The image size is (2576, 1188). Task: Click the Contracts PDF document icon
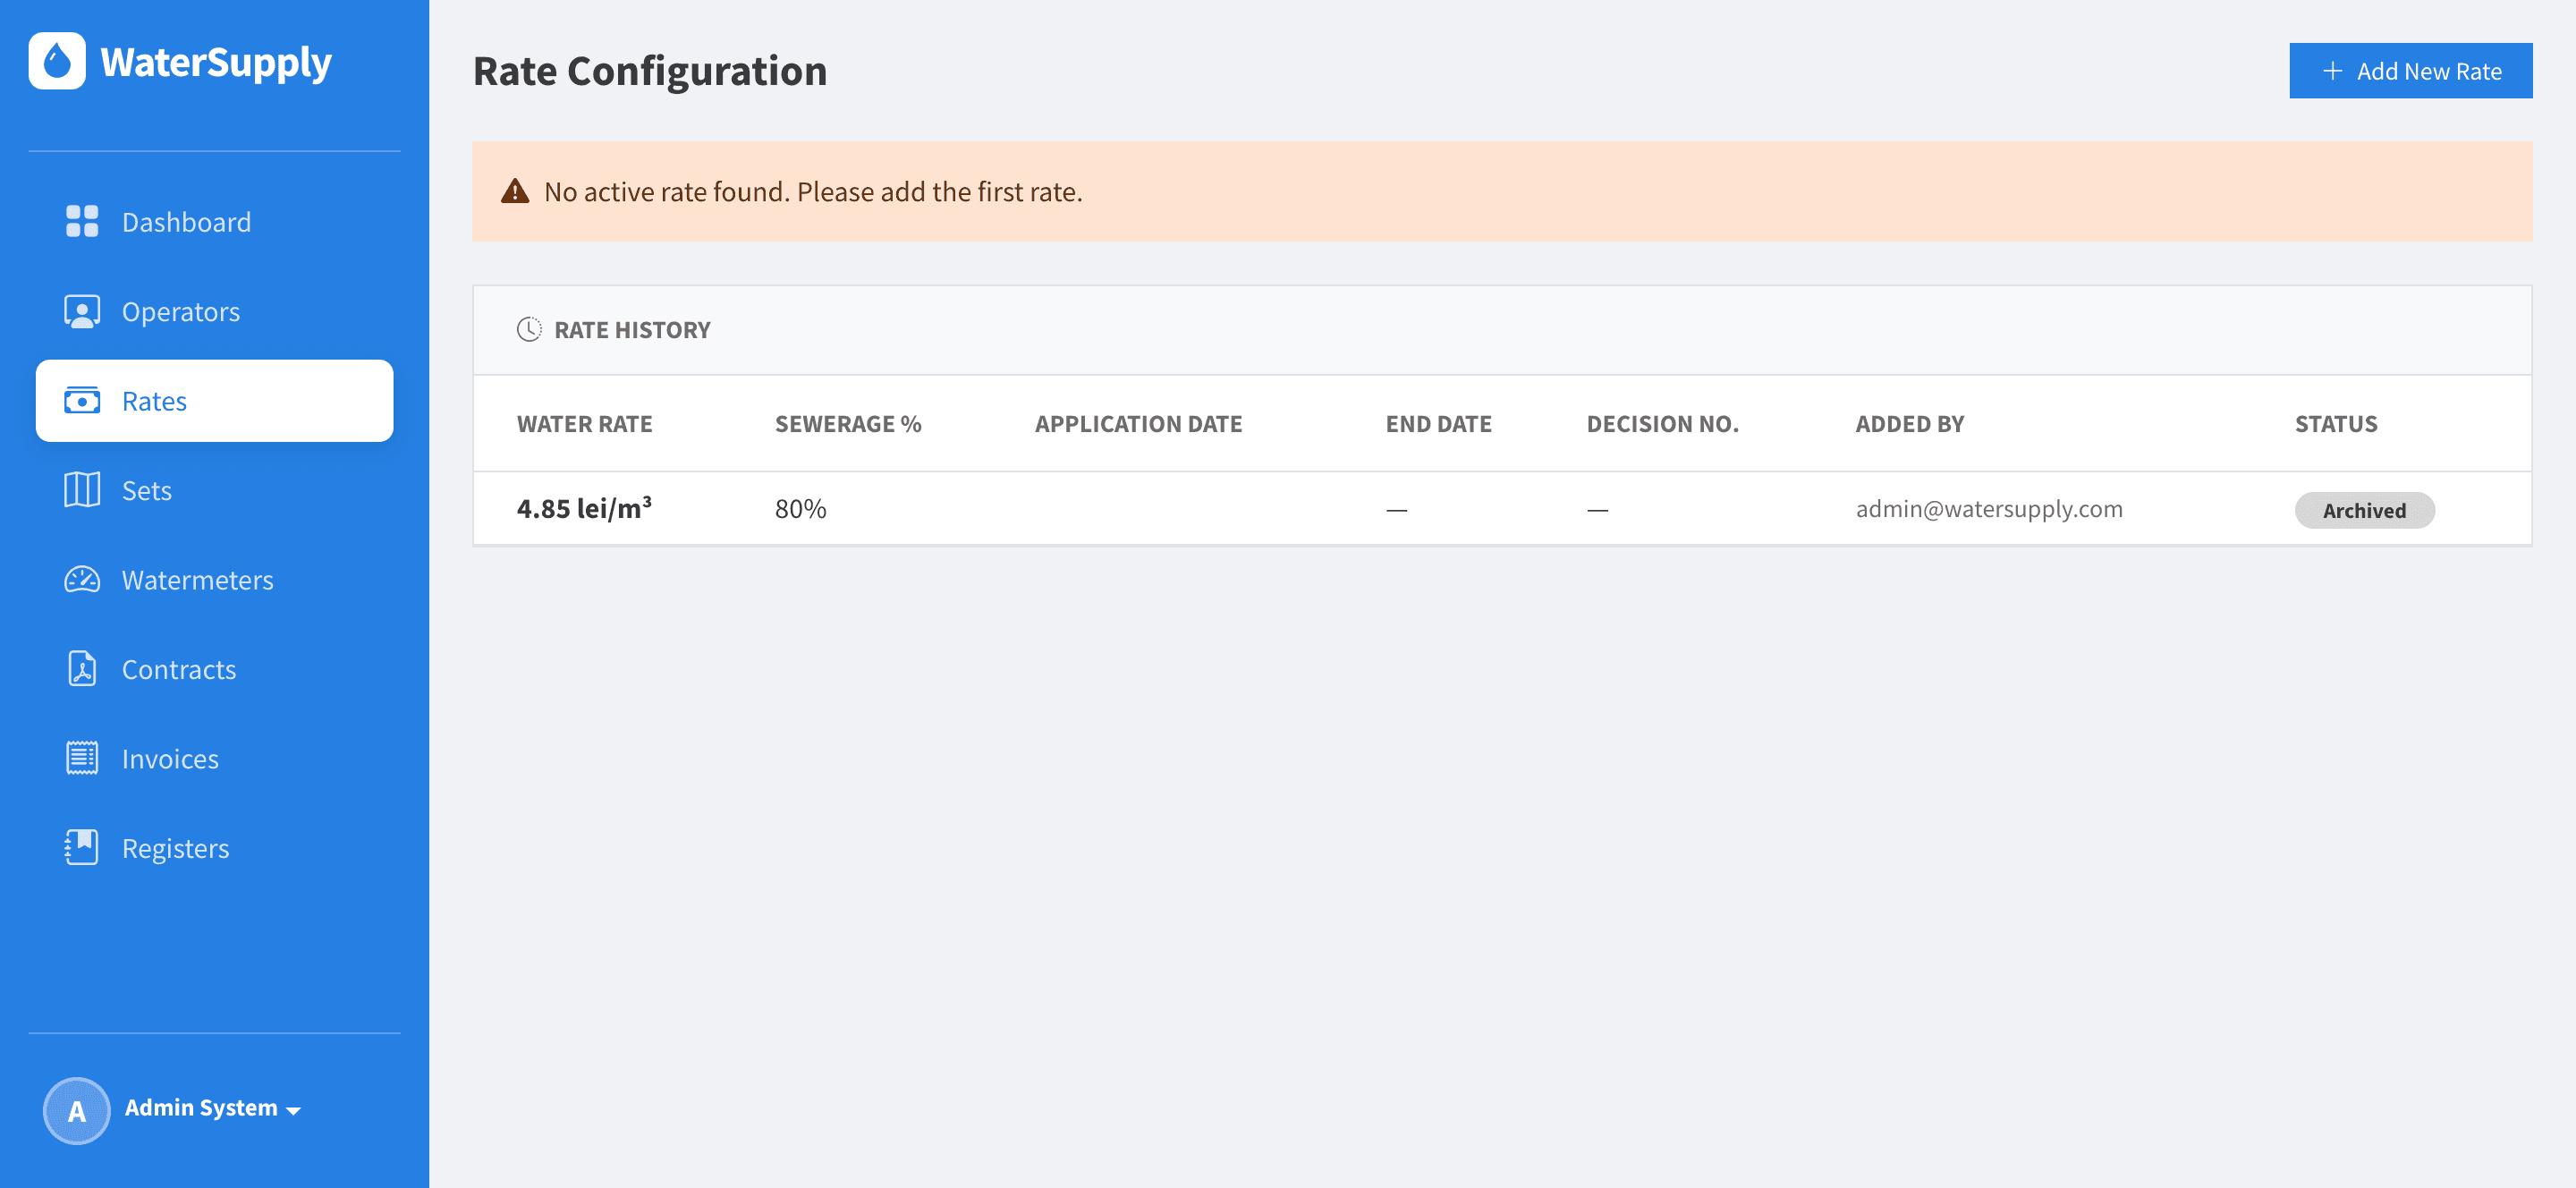82,669
